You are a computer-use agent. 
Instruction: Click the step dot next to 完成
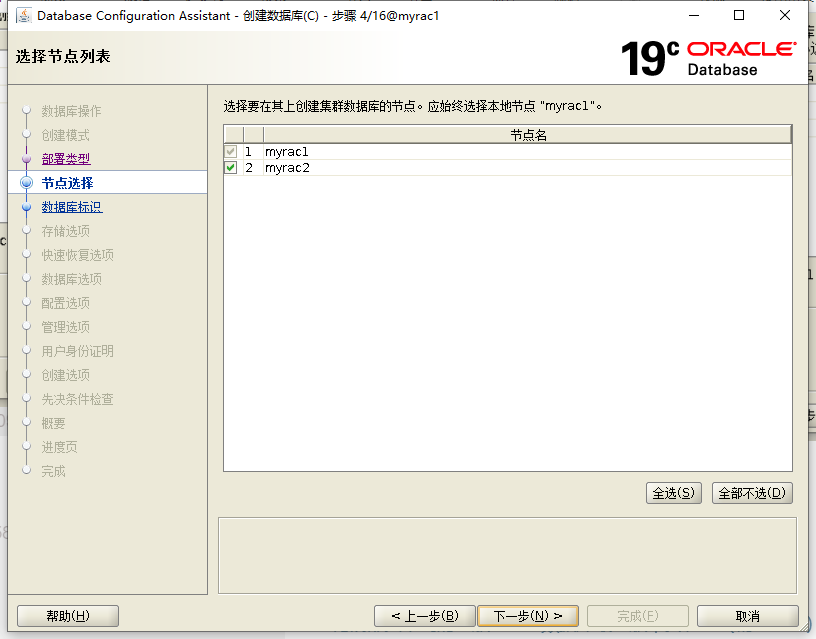click(x=27, y=471)
